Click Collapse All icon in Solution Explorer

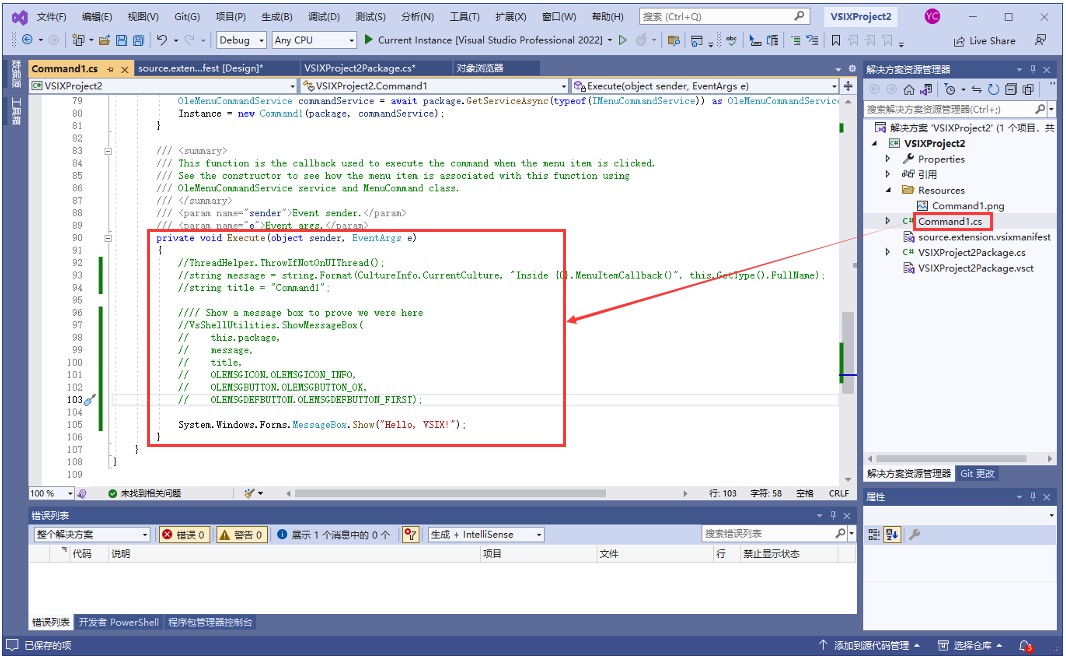pyautogui.click(x=1010, y=89)
